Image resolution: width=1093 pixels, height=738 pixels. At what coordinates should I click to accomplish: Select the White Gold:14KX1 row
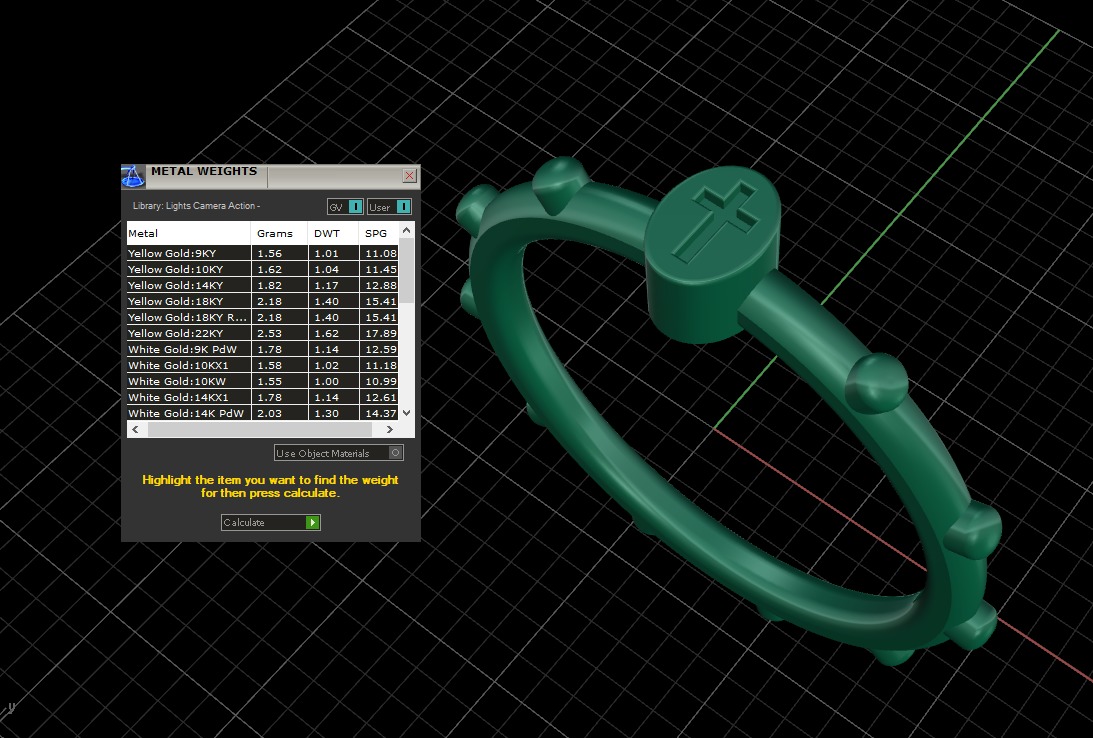(x=262, y=397)
